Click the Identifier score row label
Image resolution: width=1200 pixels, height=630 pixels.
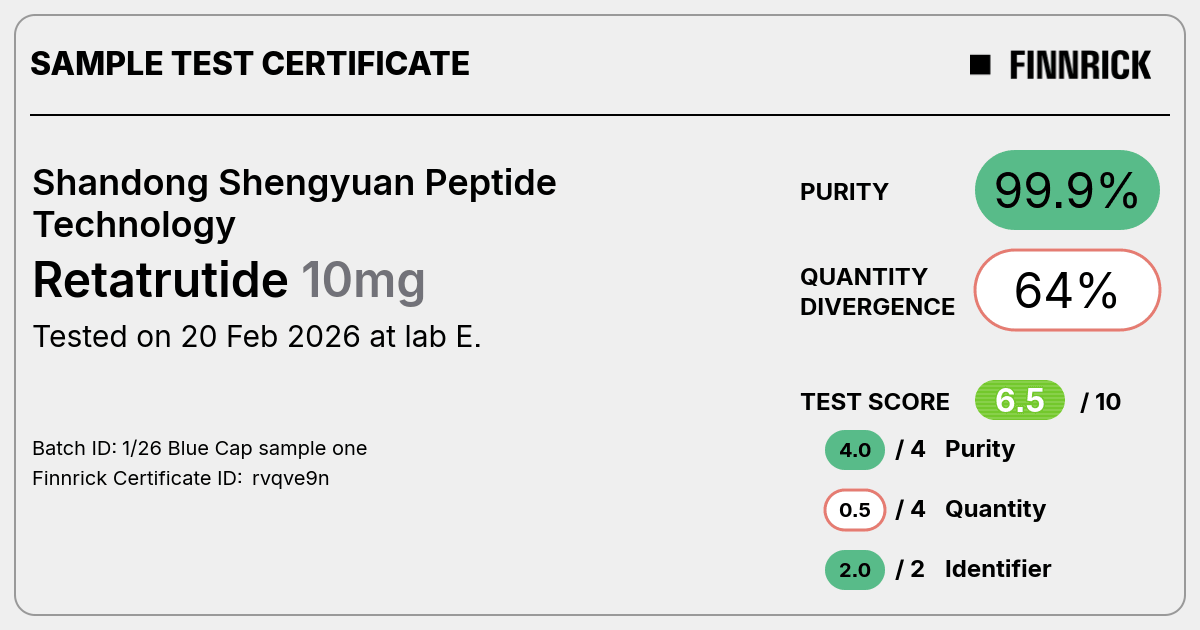tap(998, 569)
